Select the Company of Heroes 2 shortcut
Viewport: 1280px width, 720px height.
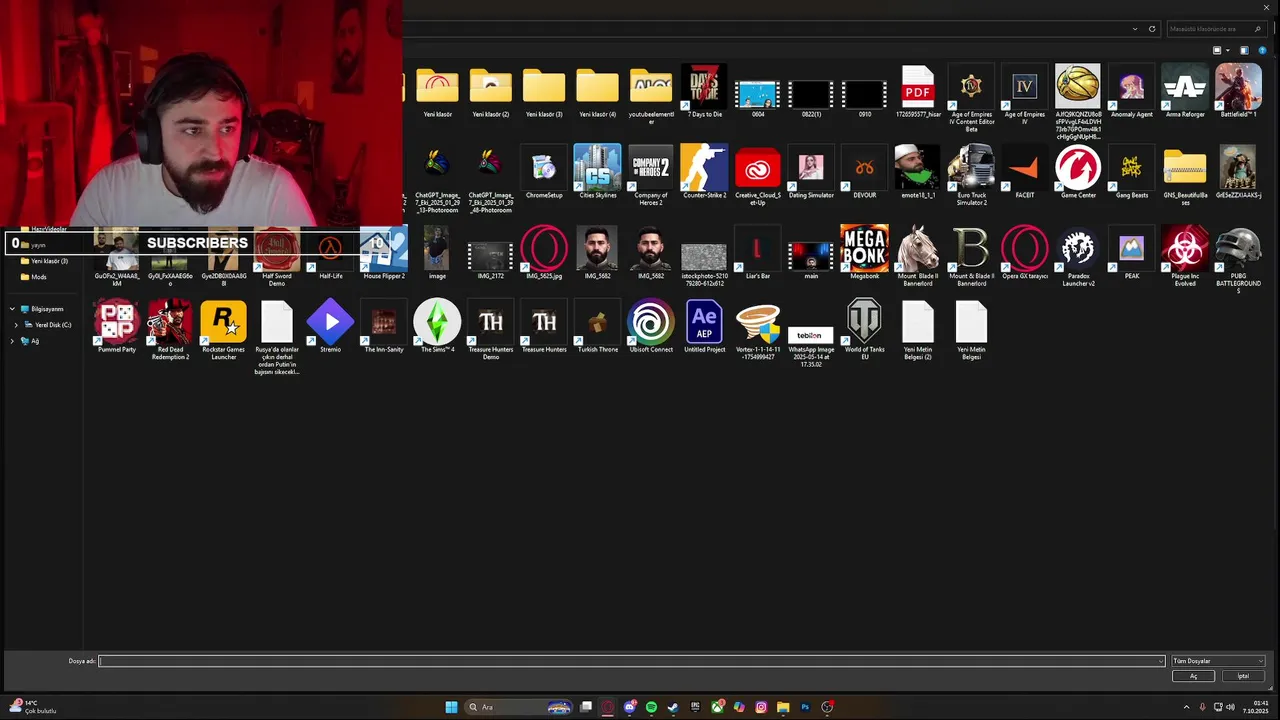(651, 175)
